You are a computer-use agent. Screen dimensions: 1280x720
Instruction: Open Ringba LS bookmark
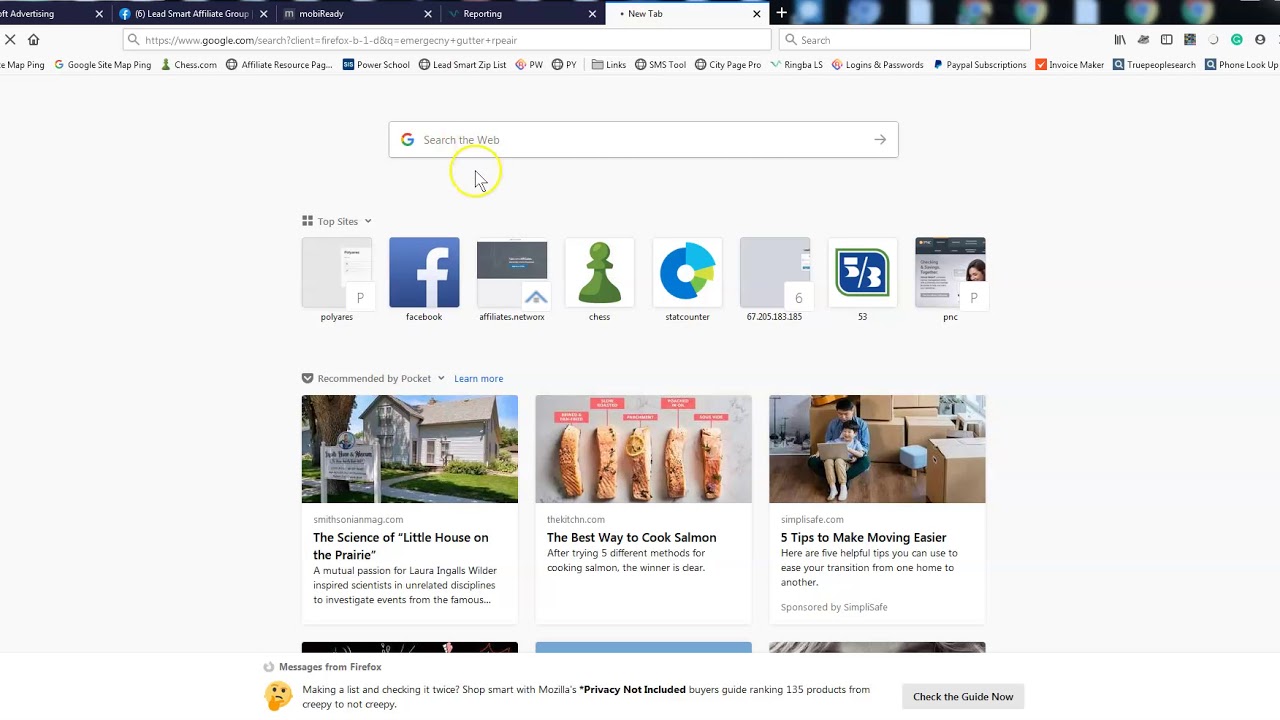796,65
